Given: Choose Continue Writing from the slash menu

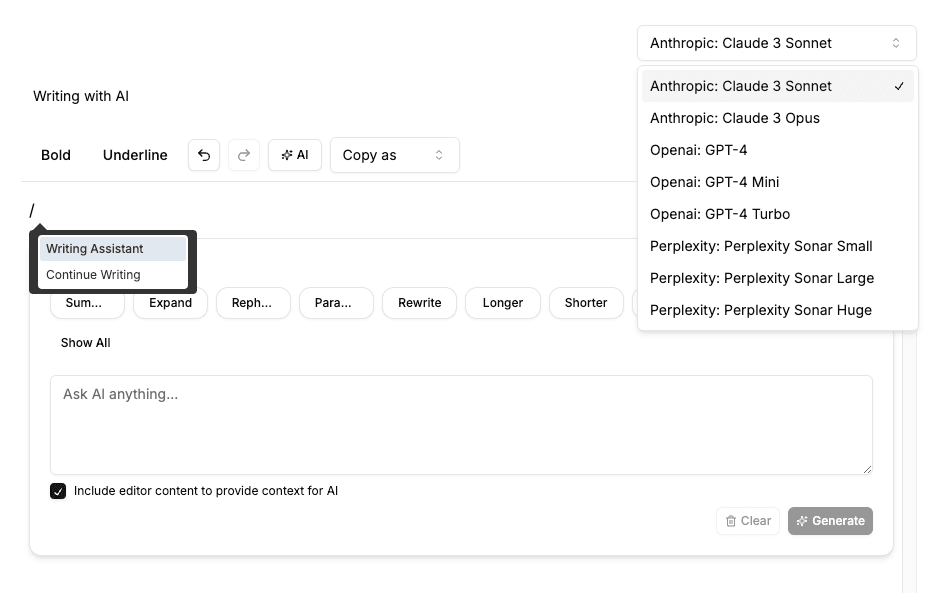Looking at the screenshot, I should coord(91,274).
